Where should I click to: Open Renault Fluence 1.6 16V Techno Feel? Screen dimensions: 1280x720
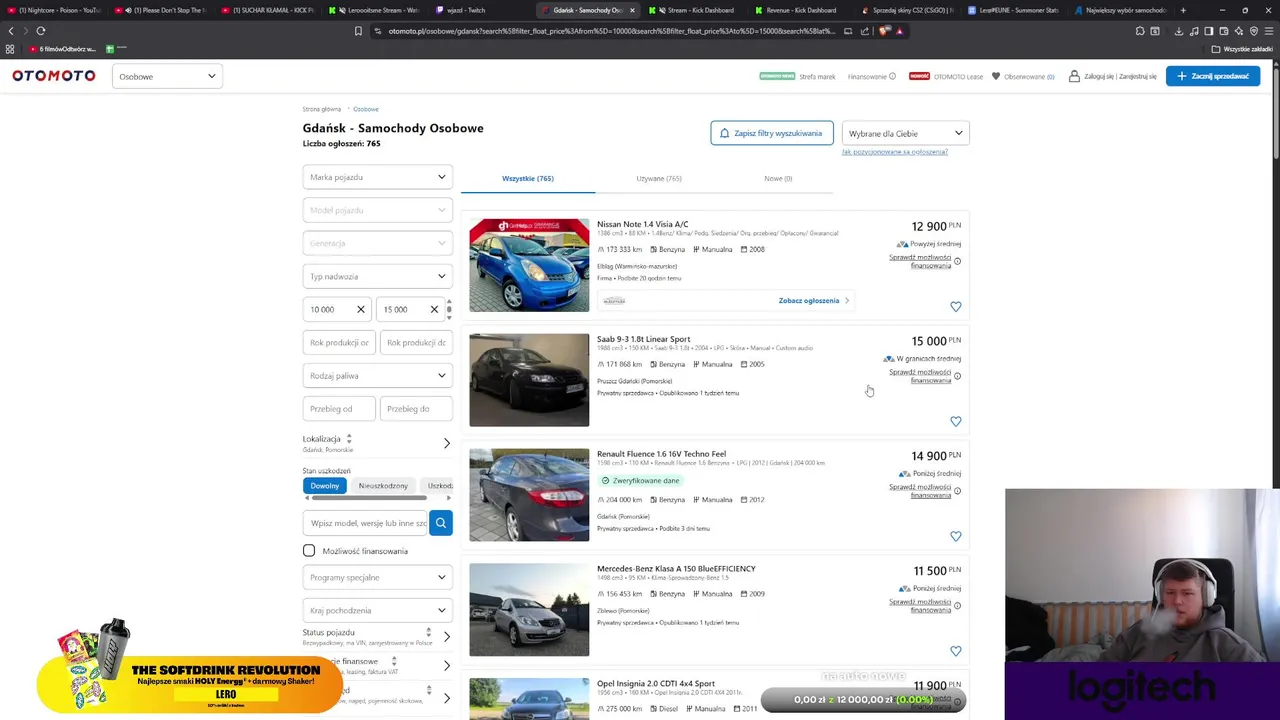[x=662, y=454]
